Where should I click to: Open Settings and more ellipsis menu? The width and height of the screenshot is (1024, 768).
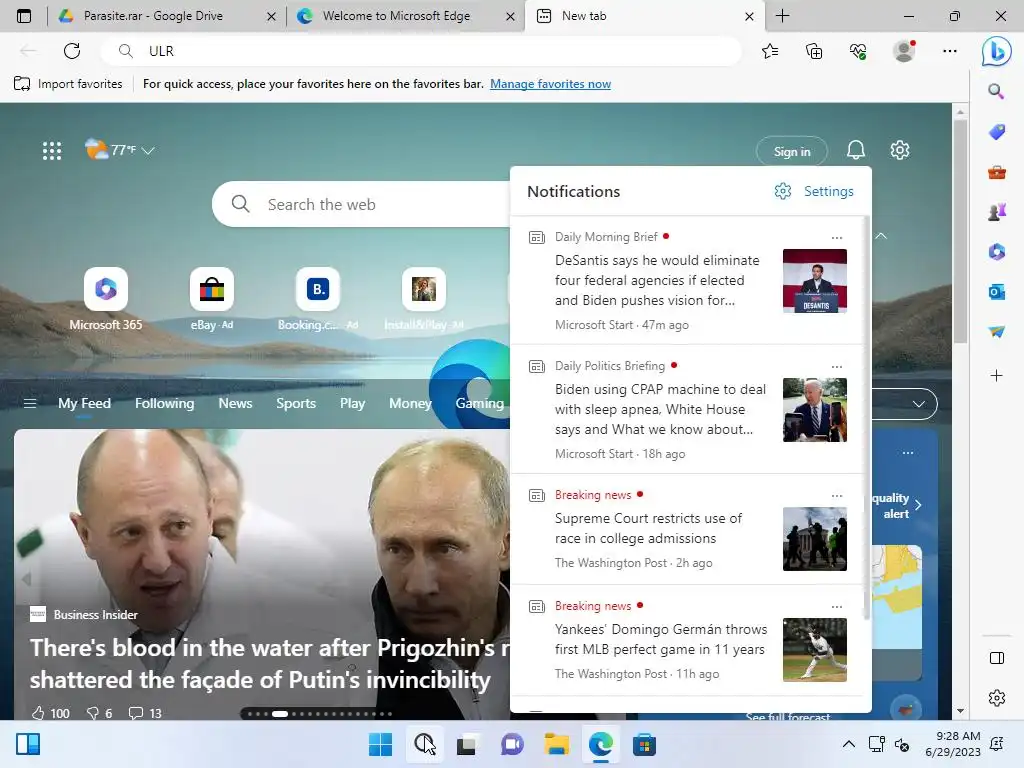pos(950,51)
